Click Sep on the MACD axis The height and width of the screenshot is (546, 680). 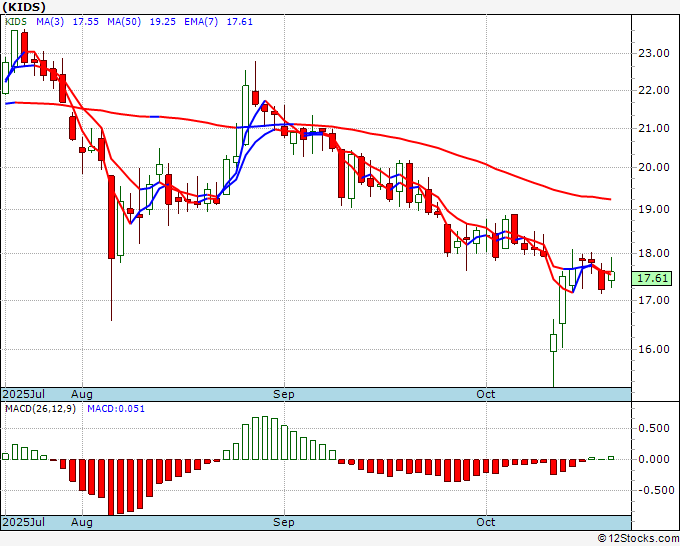(x=284, y=522)
